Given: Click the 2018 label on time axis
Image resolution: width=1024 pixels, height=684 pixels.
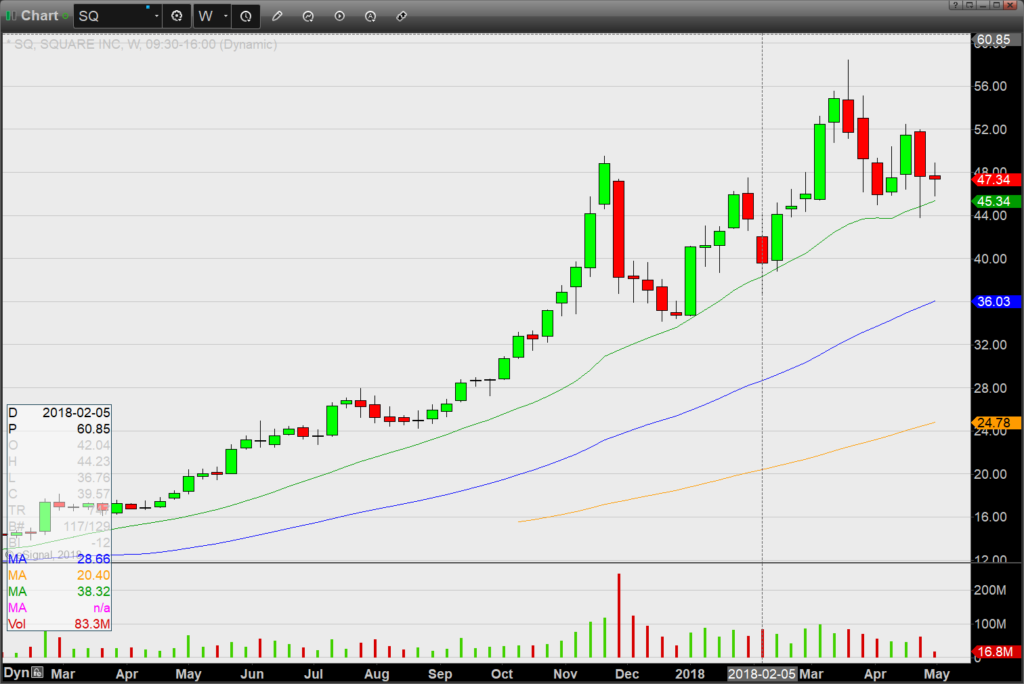Looking at the screenshot, I should point(690,674).
